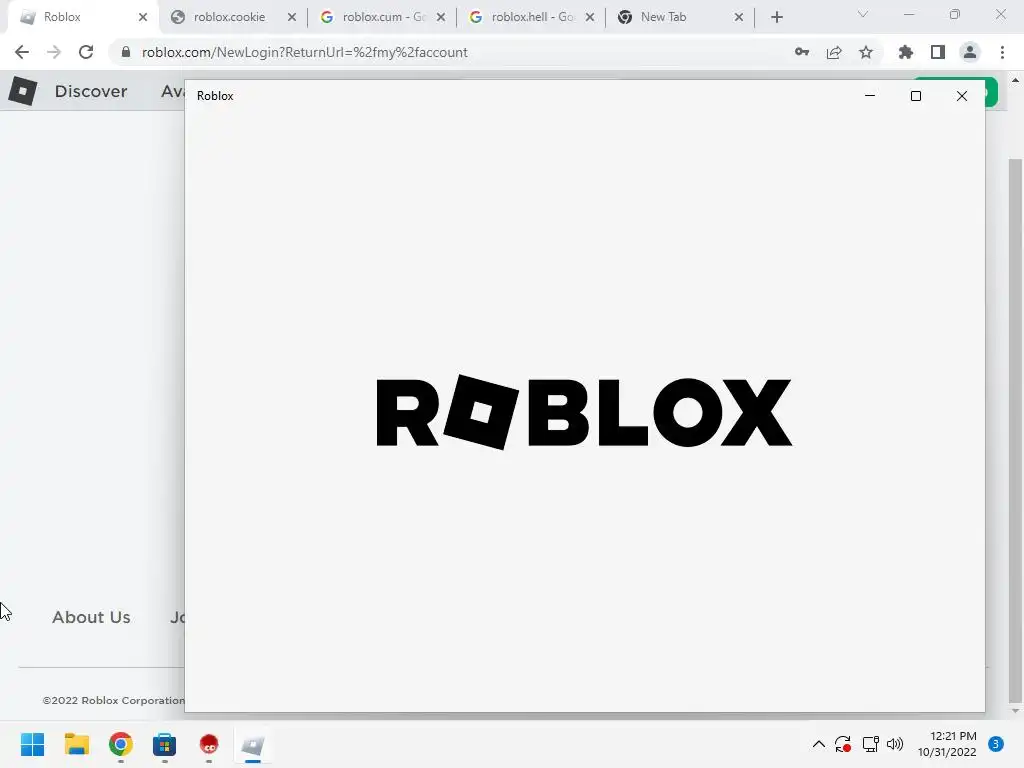Close the first Roblox browser tab
Viewport: 1024px width, 768px height.
click(143, 18)
